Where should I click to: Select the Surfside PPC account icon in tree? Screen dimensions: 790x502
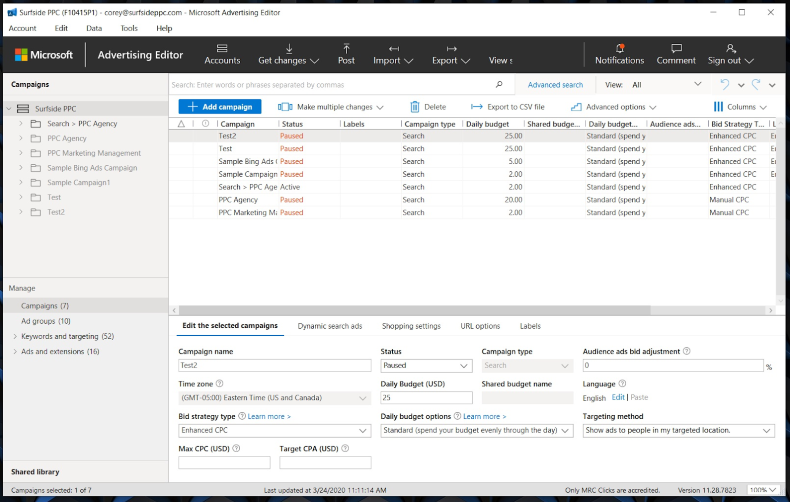tap(23, 109)
